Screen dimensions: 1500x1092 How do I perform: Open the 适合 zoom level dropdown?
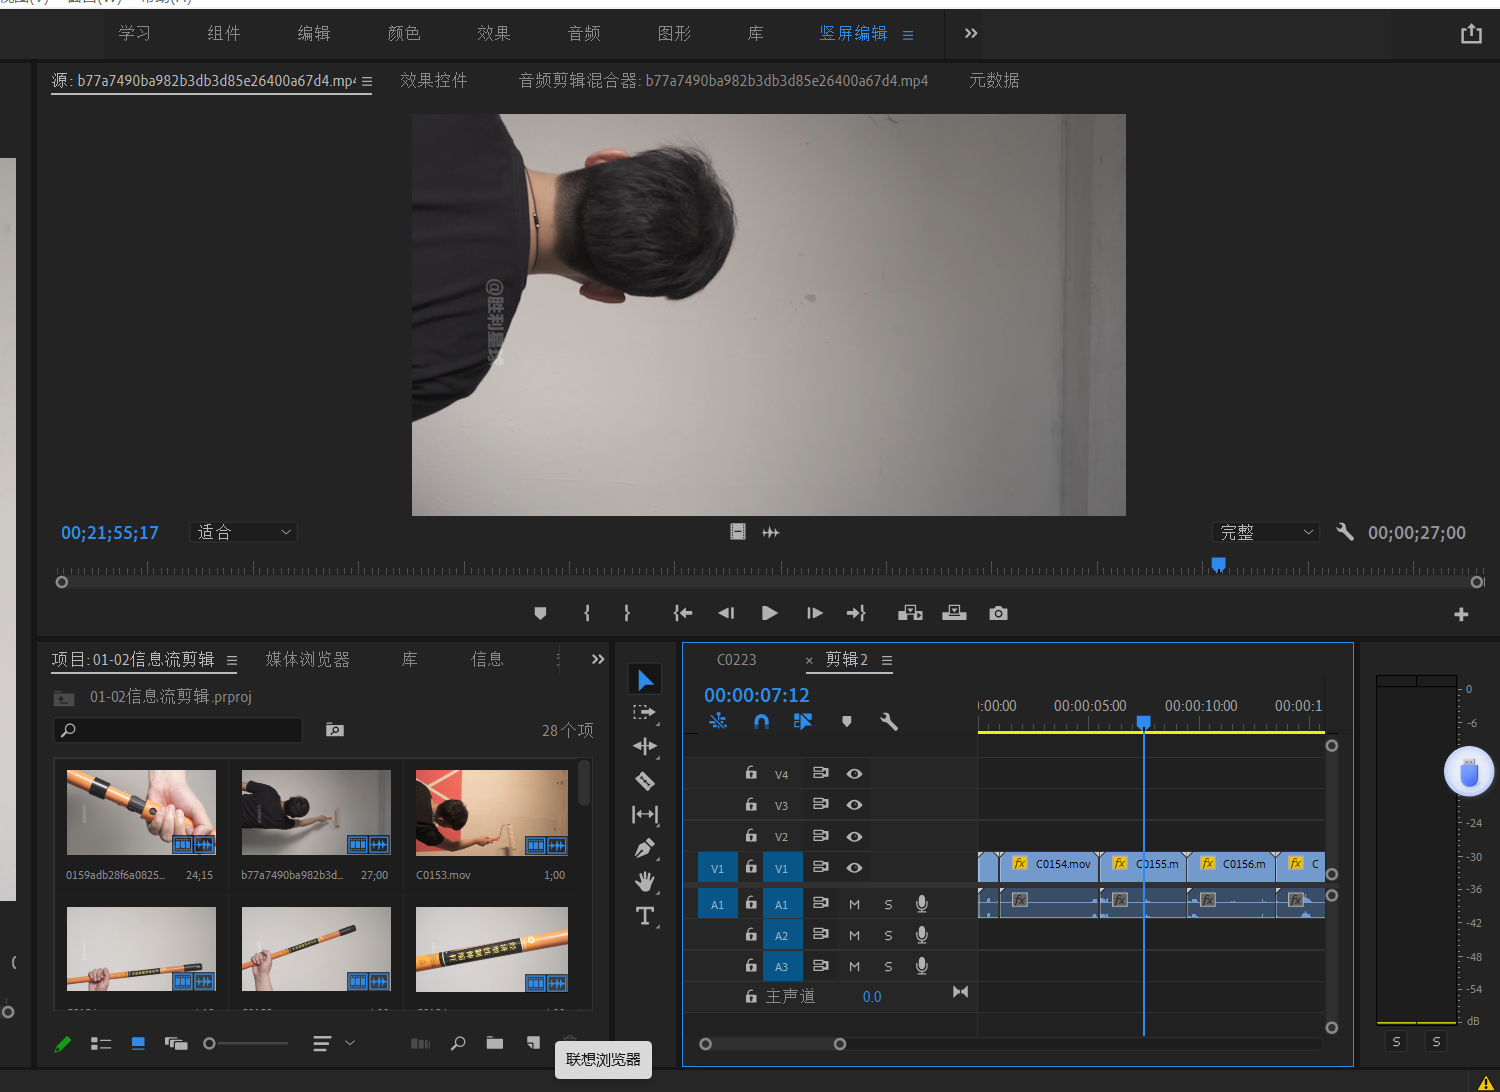coord(243,533)
